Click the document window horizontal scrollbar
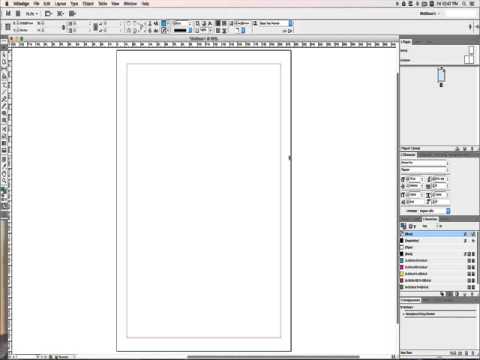 point(273,357)
